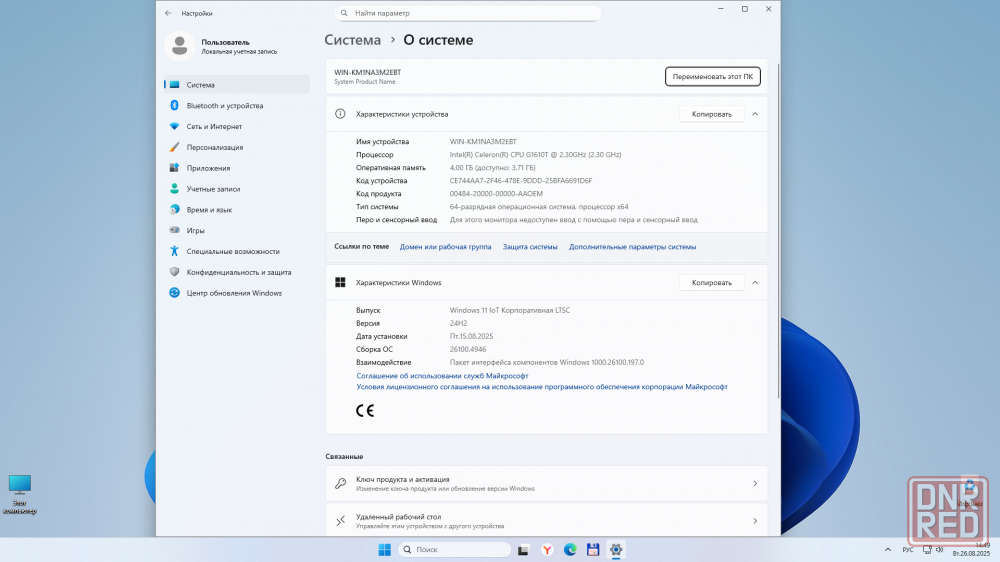The height and width of the screenshot is (562, 1000).
Task: Copy device specifications with Копировать
Action: 712,114
